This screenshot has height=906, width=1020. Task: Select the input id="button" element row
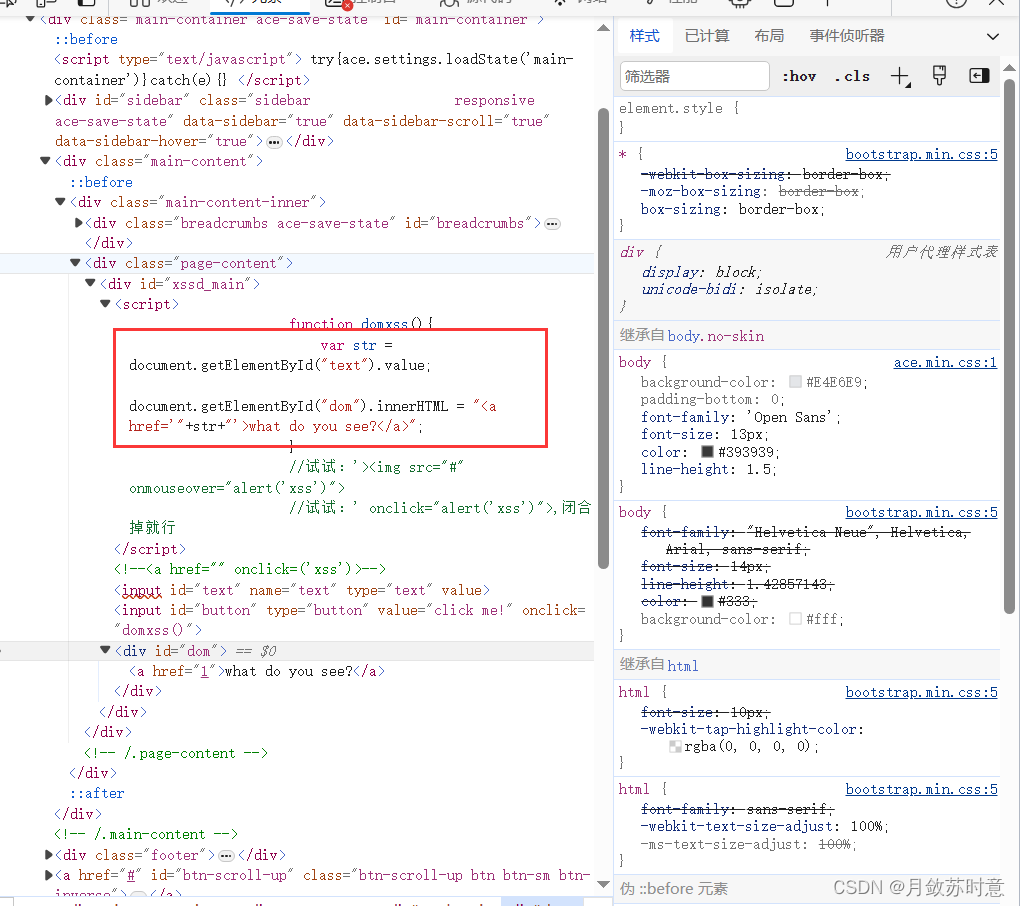(349, 620)
